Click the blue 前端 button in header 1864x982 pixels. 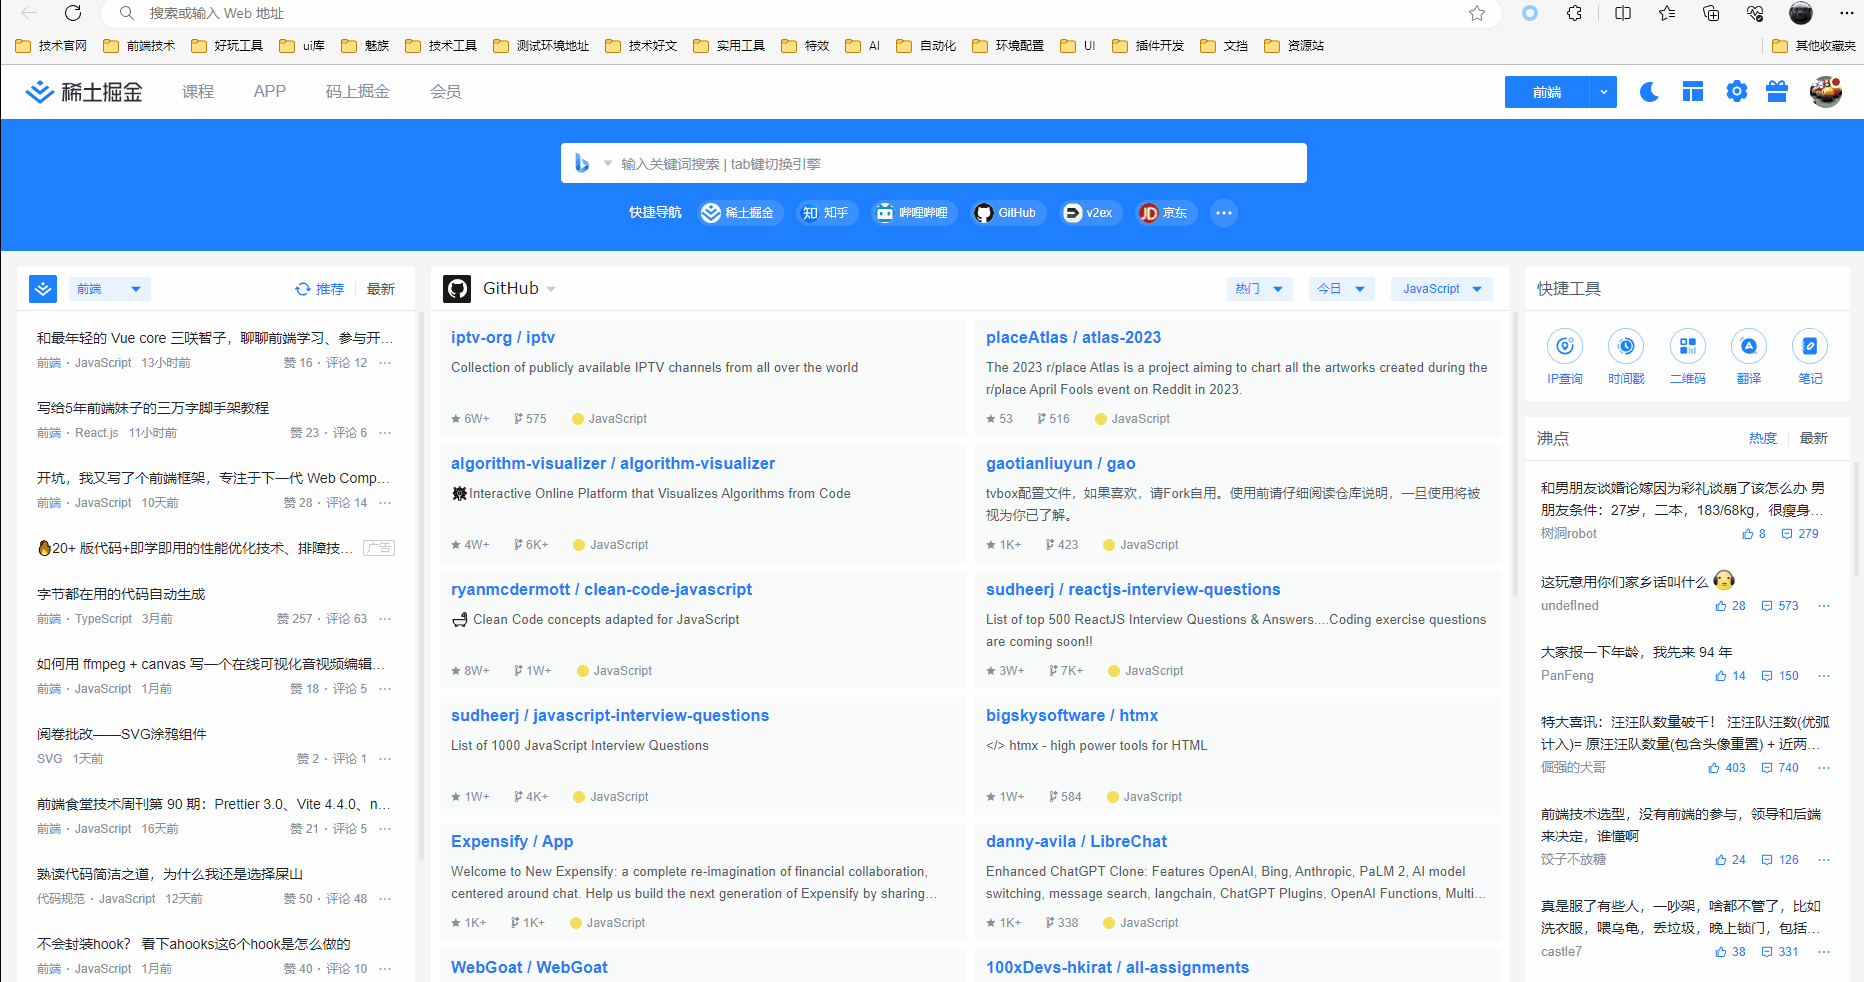[1547, 92]
